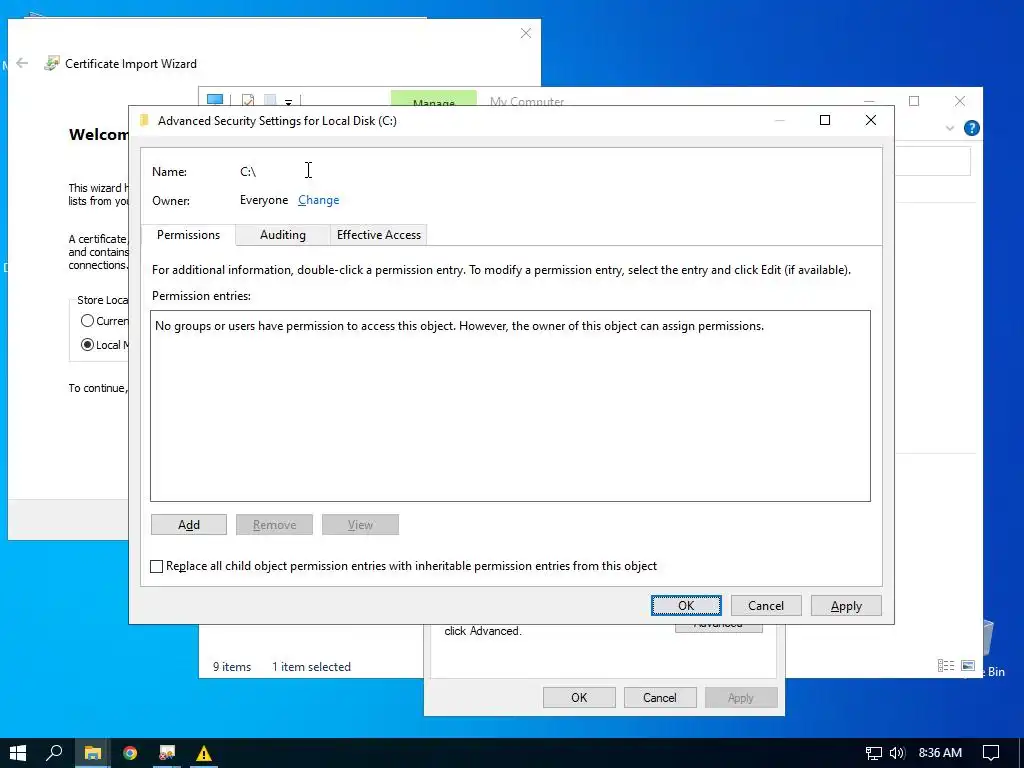
Task: Click the empty permission entries message text
Action: (x=459, y=325)
